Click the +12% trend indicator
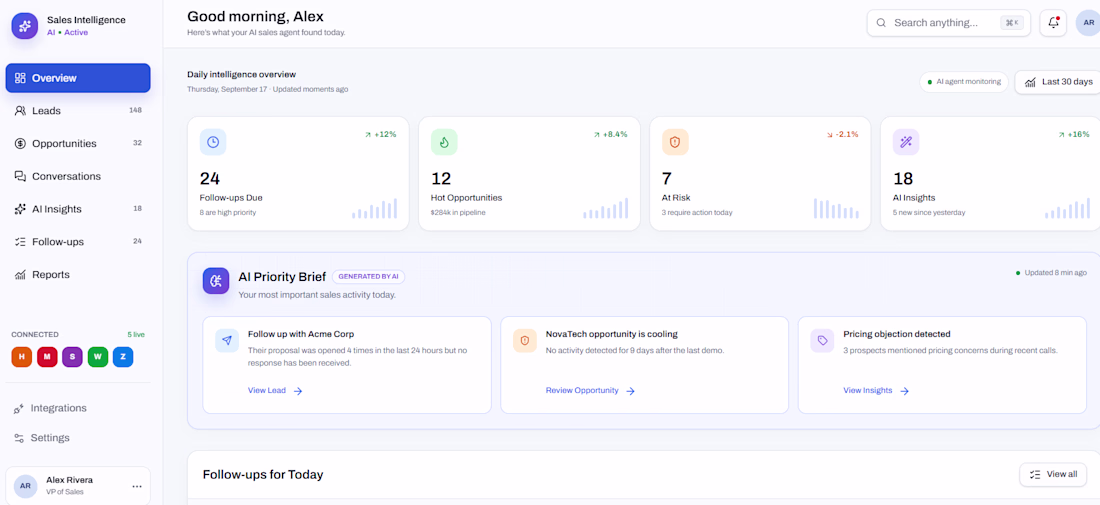 click(x=380, y=134)
